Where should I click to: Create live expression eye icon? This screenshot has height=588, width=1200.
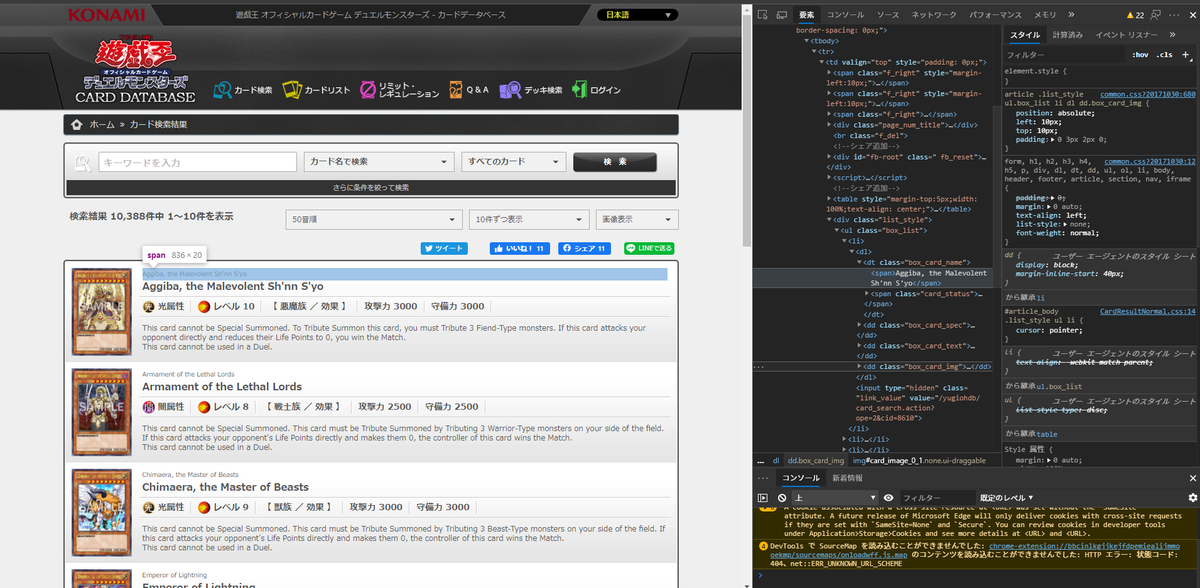click(x=888, y=497)
